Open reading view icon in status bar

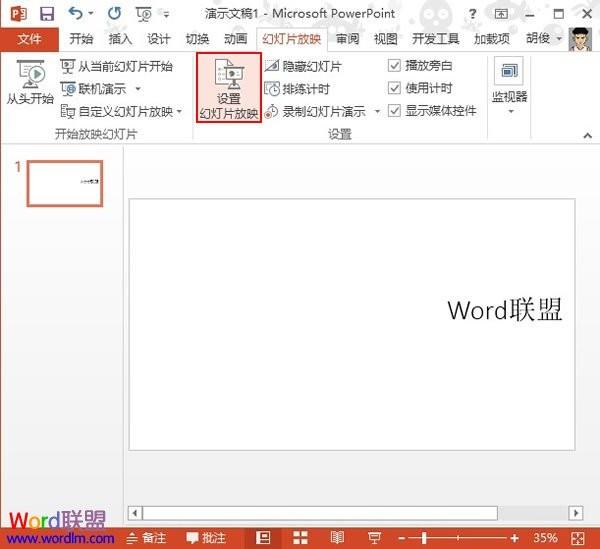[x=337, y=537]
